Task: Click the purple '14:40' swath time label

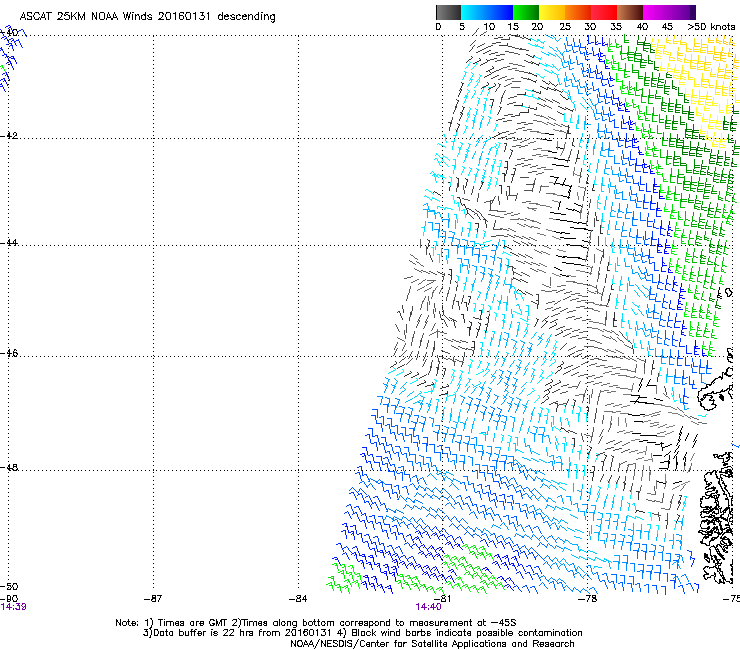Action: pyautogui.click(x=429, y=607)
